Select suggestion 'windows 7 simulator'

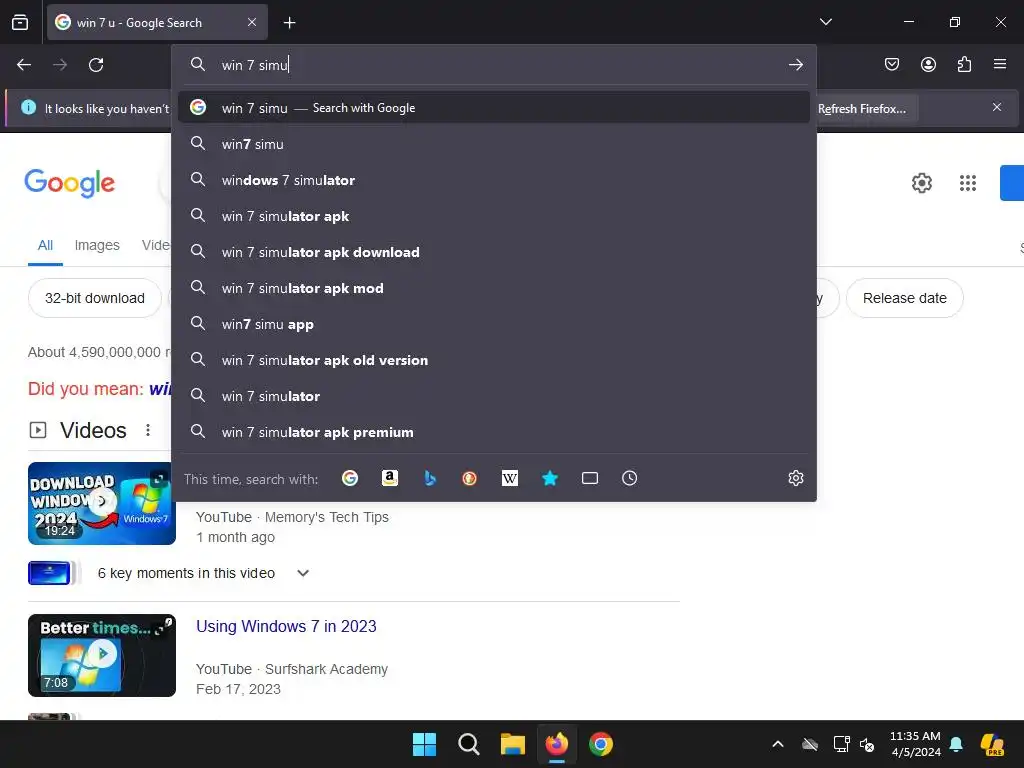pos(494,180)
